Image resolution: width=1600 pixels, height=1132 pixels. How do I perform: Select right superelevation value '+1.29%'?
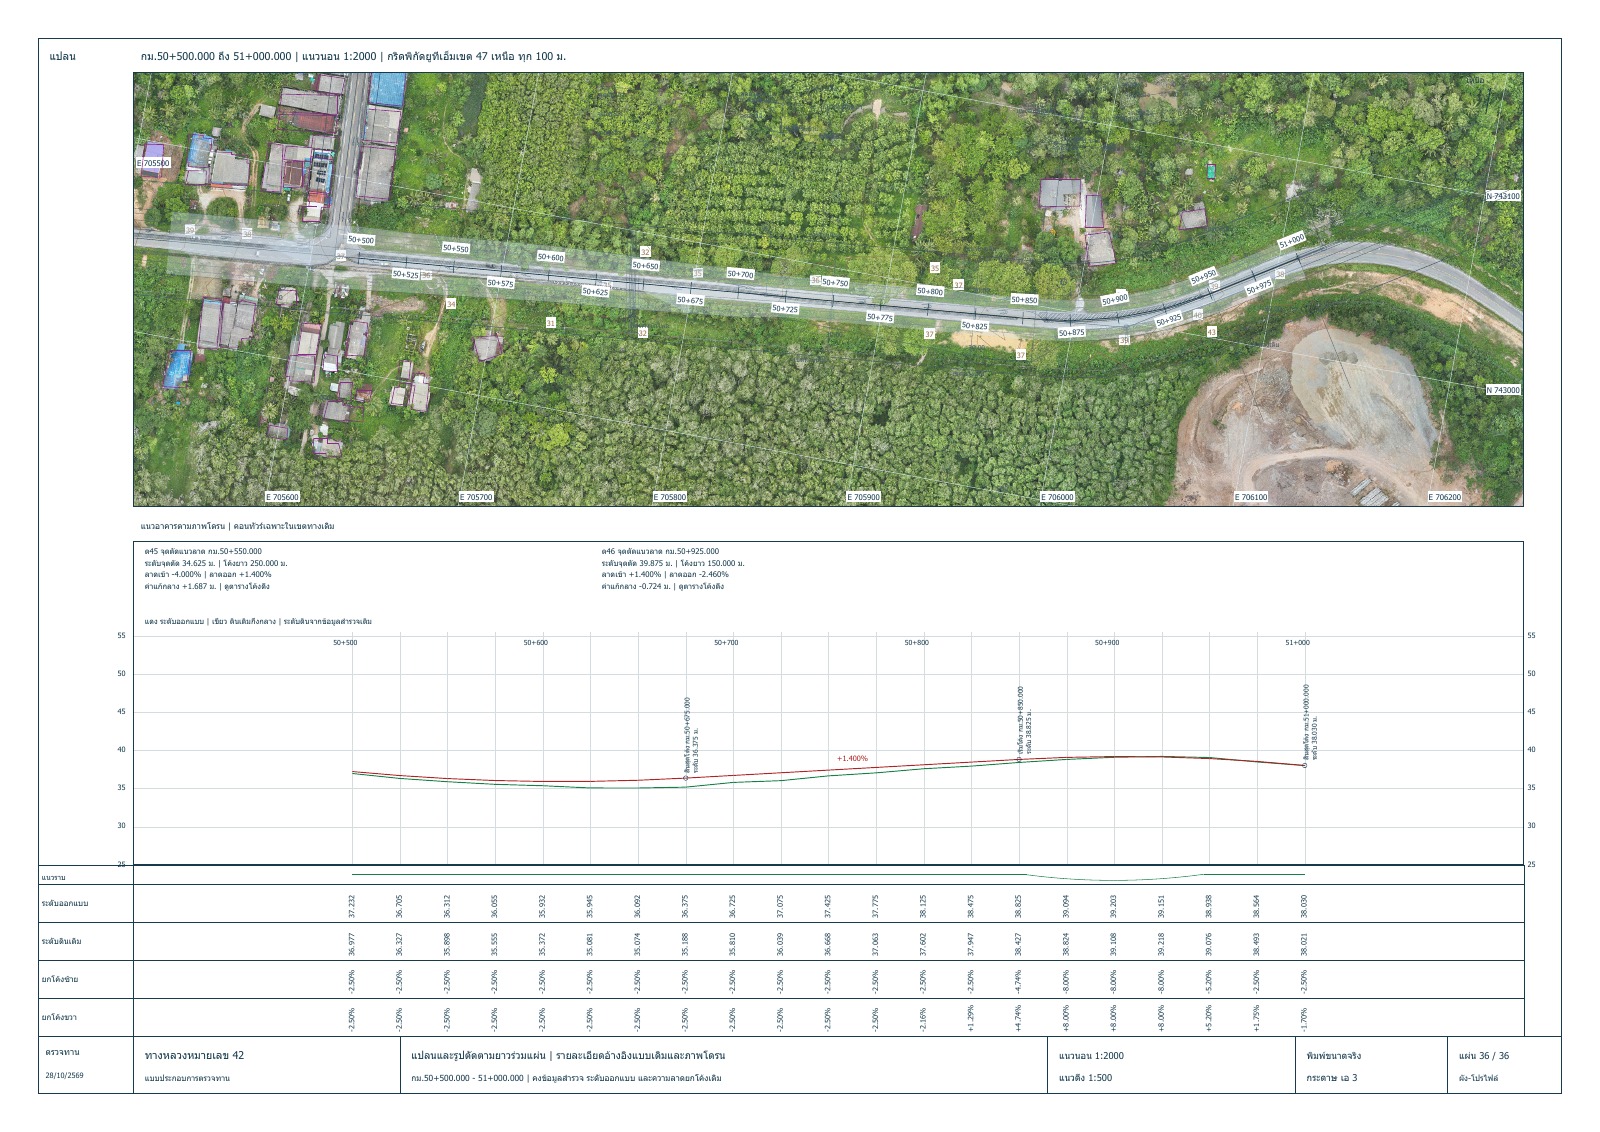[971, 1020]
